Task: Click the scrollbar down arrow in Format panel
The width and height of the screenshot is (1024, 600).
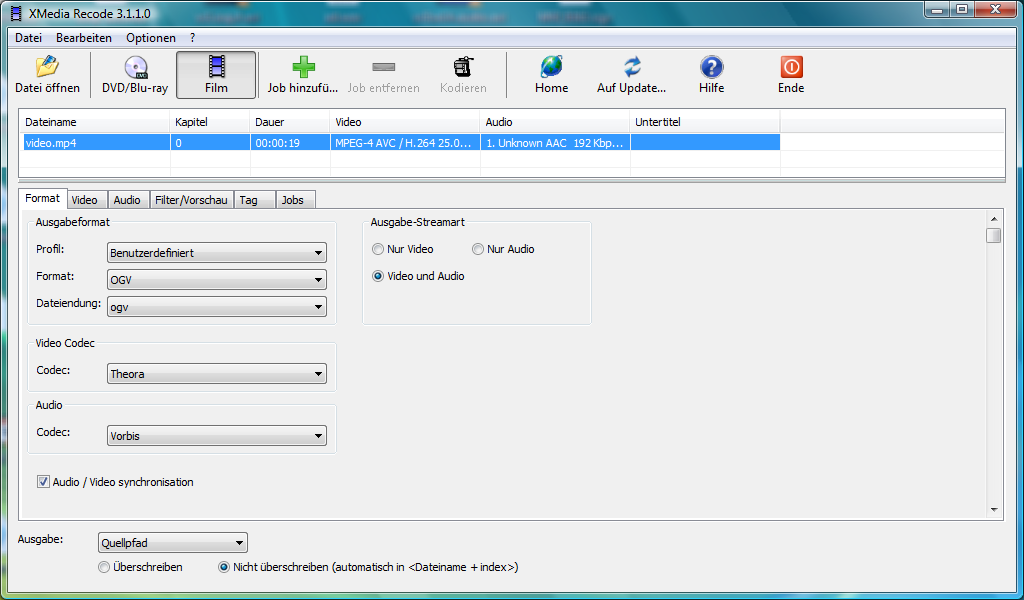Action: coord(994,510)
